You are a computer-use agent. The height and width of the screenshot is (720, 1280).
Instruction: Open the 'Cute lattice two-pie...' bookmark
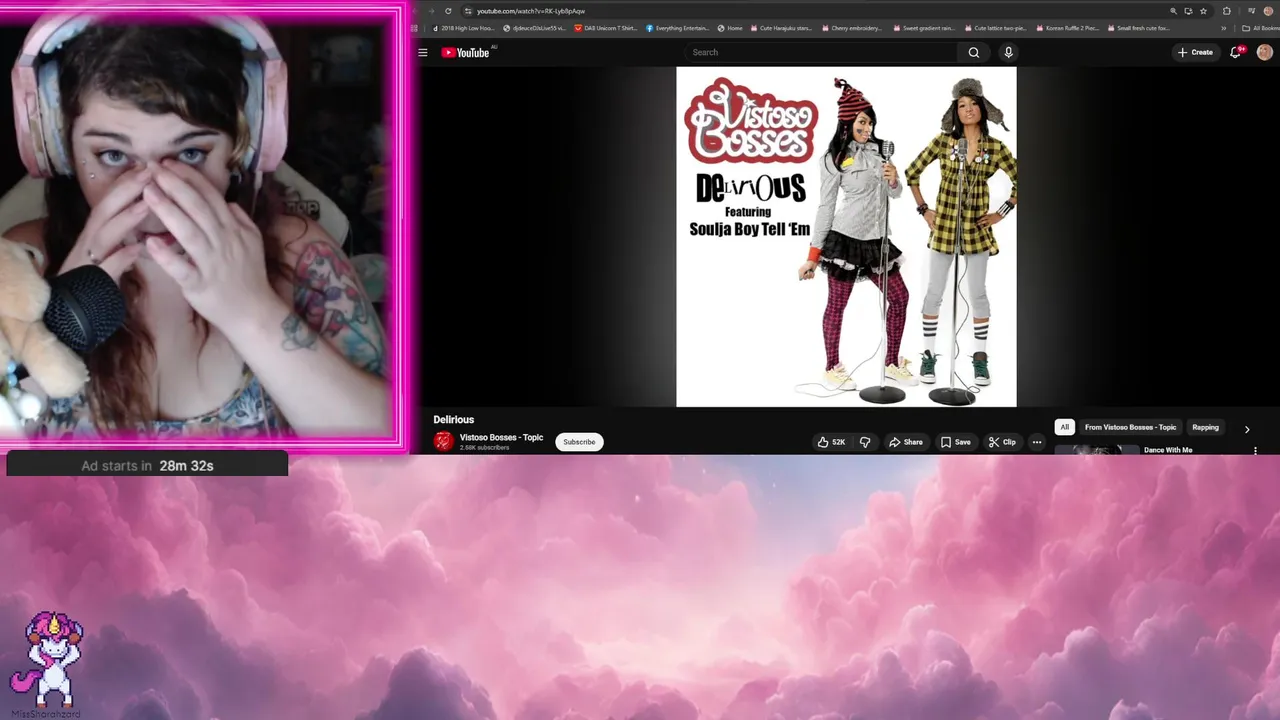pos(995,28)
